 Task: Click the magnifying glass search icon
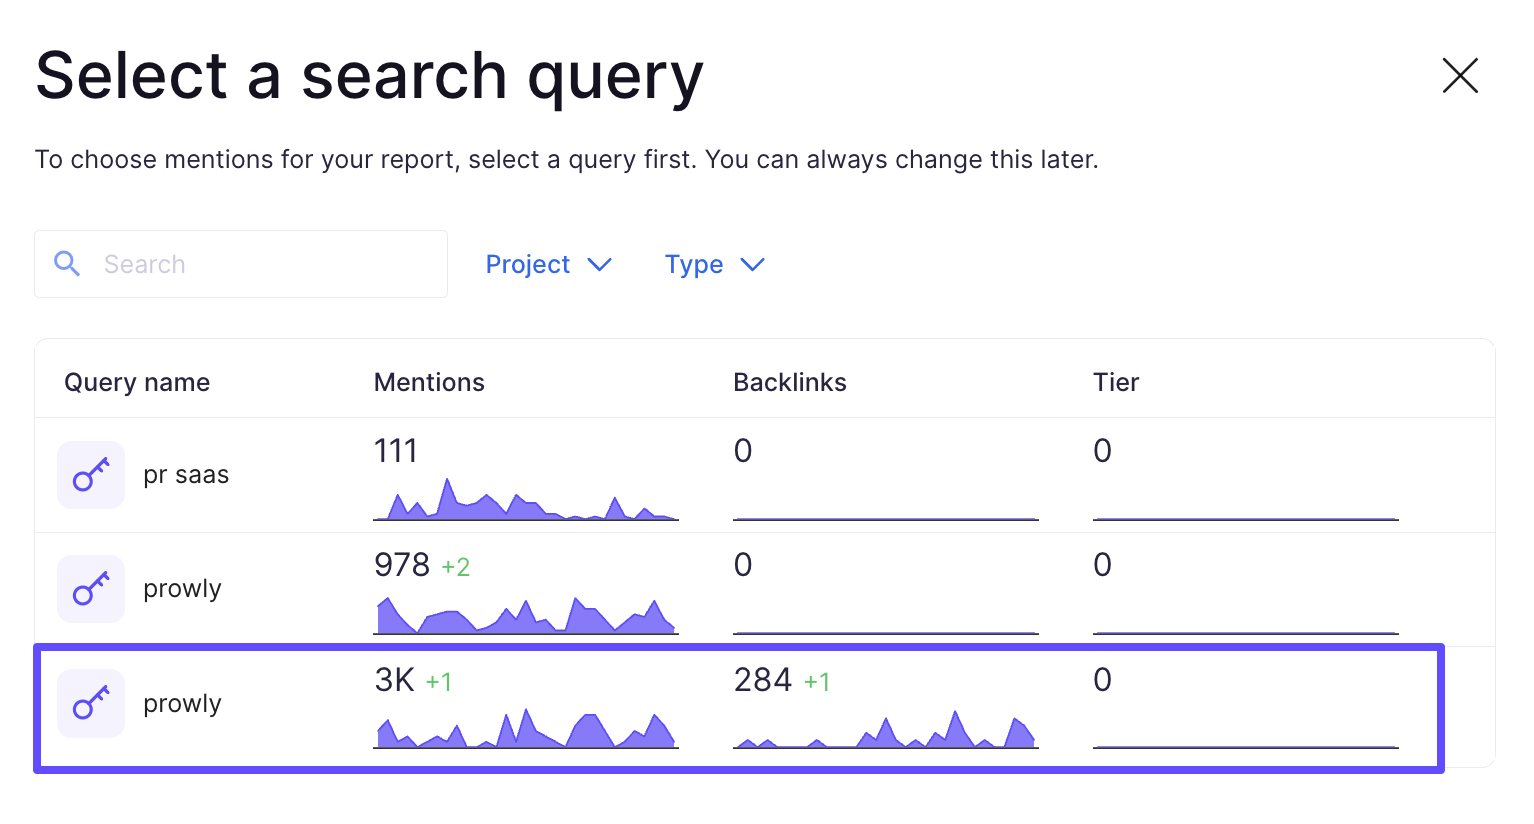[x=67, y=263]
